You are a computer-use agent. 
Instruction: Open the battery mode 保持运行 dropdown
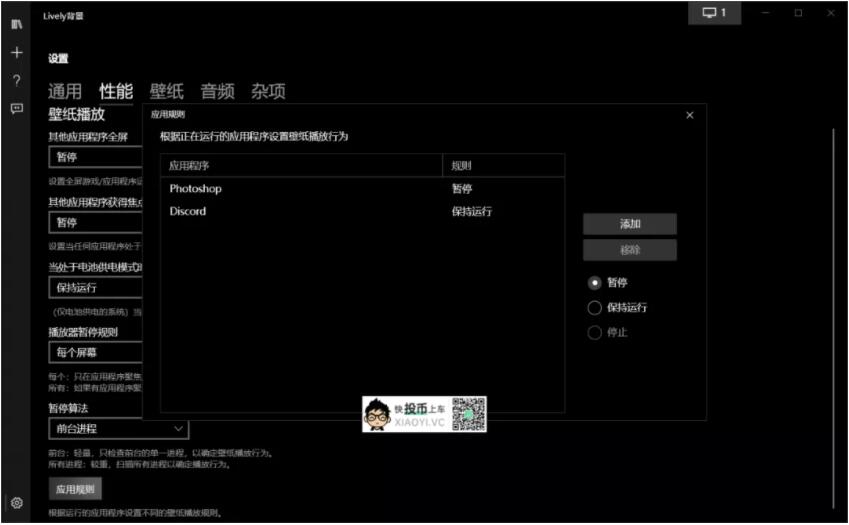(95, 288)
